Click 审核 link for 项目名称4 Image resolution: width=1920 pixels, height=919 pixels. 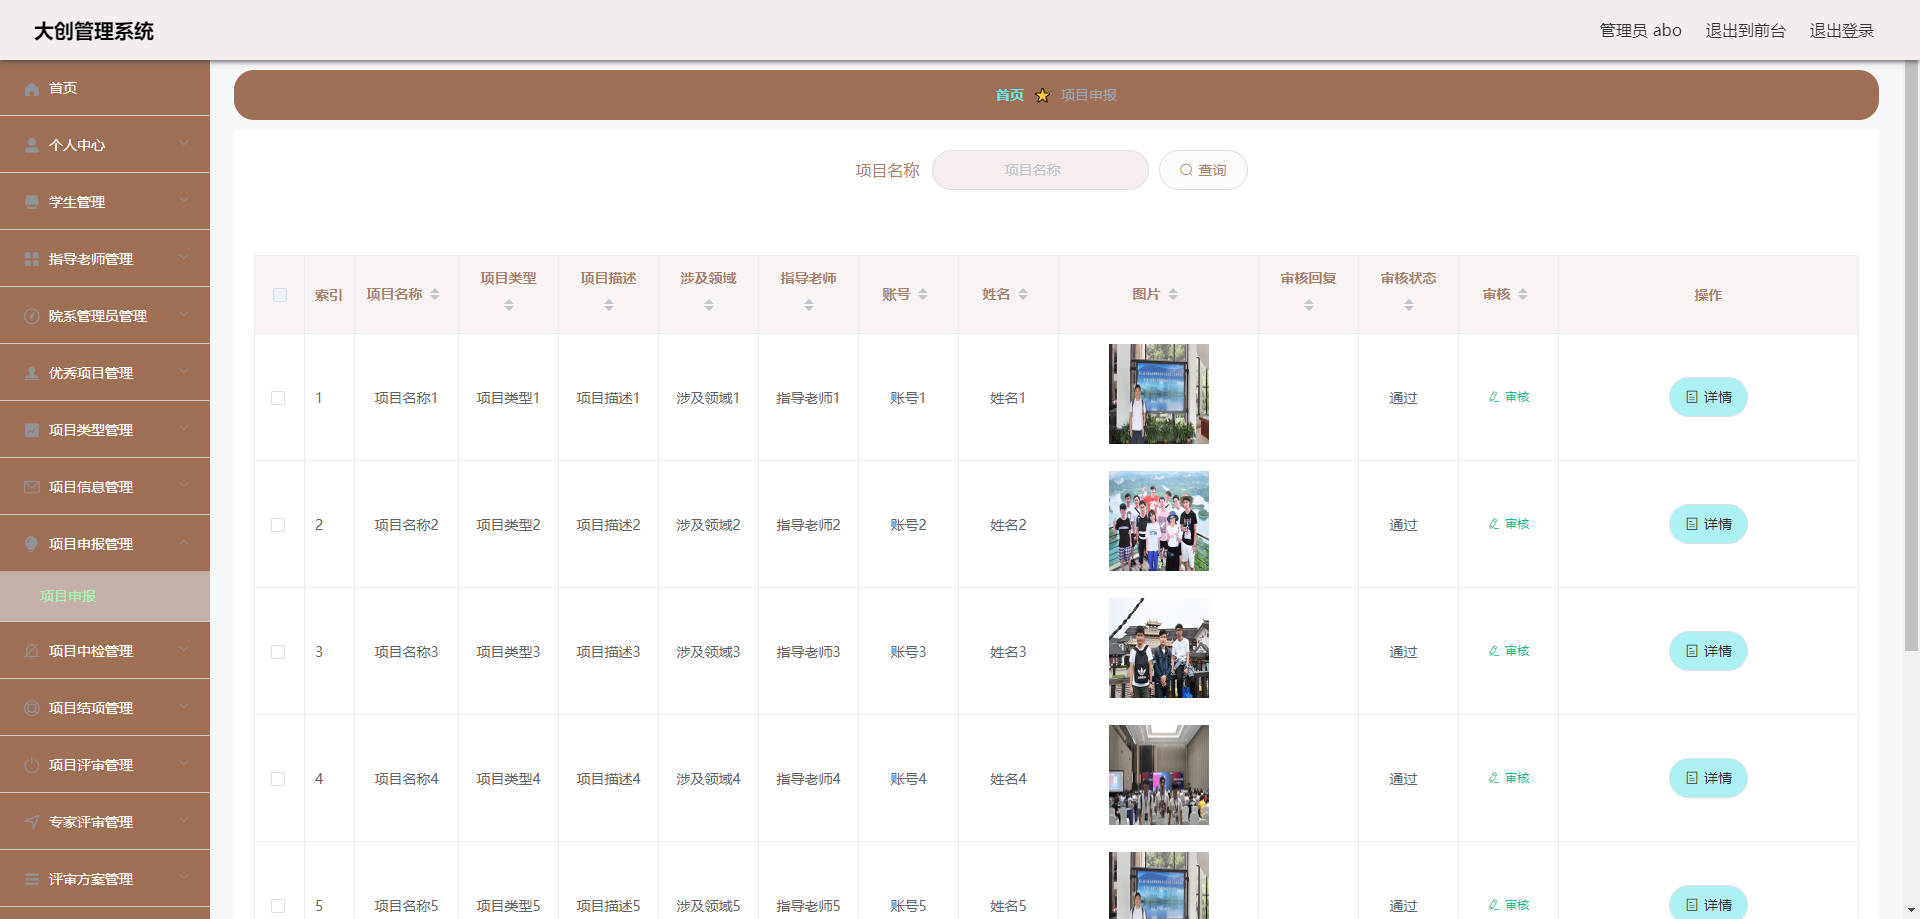coord(1509,779)
